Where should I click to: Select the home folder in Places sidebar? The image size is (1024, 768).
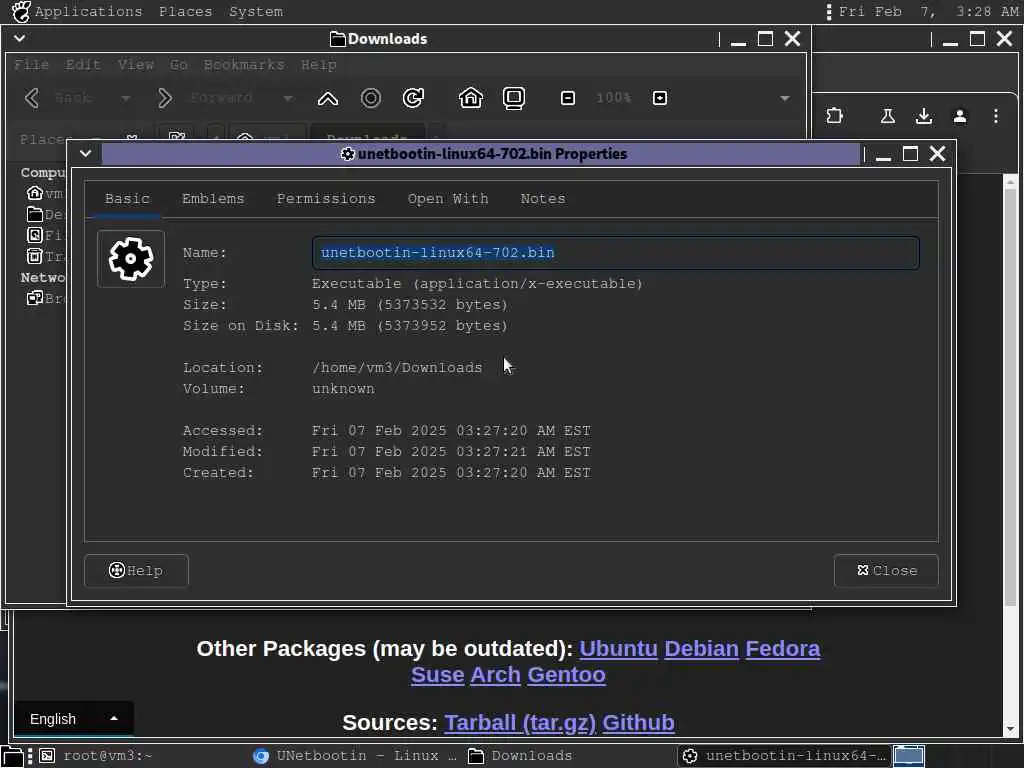44,193
